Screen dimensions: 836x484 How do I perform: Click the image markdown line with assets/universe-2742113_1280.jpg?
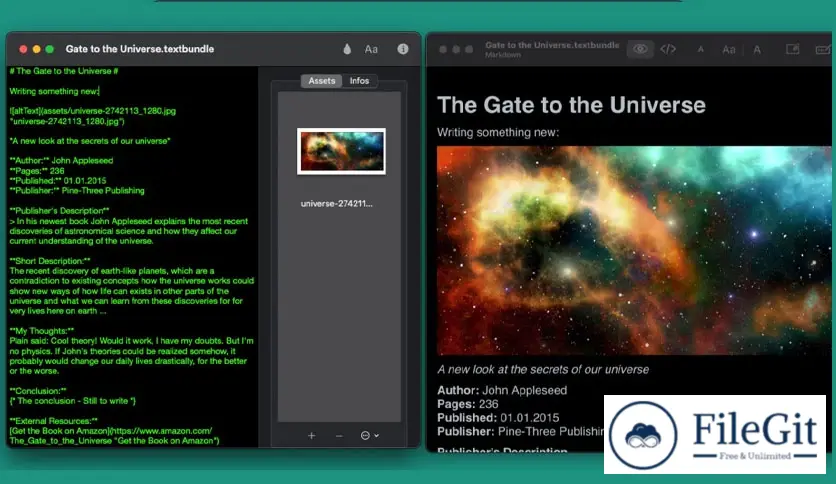coord(93,116)
